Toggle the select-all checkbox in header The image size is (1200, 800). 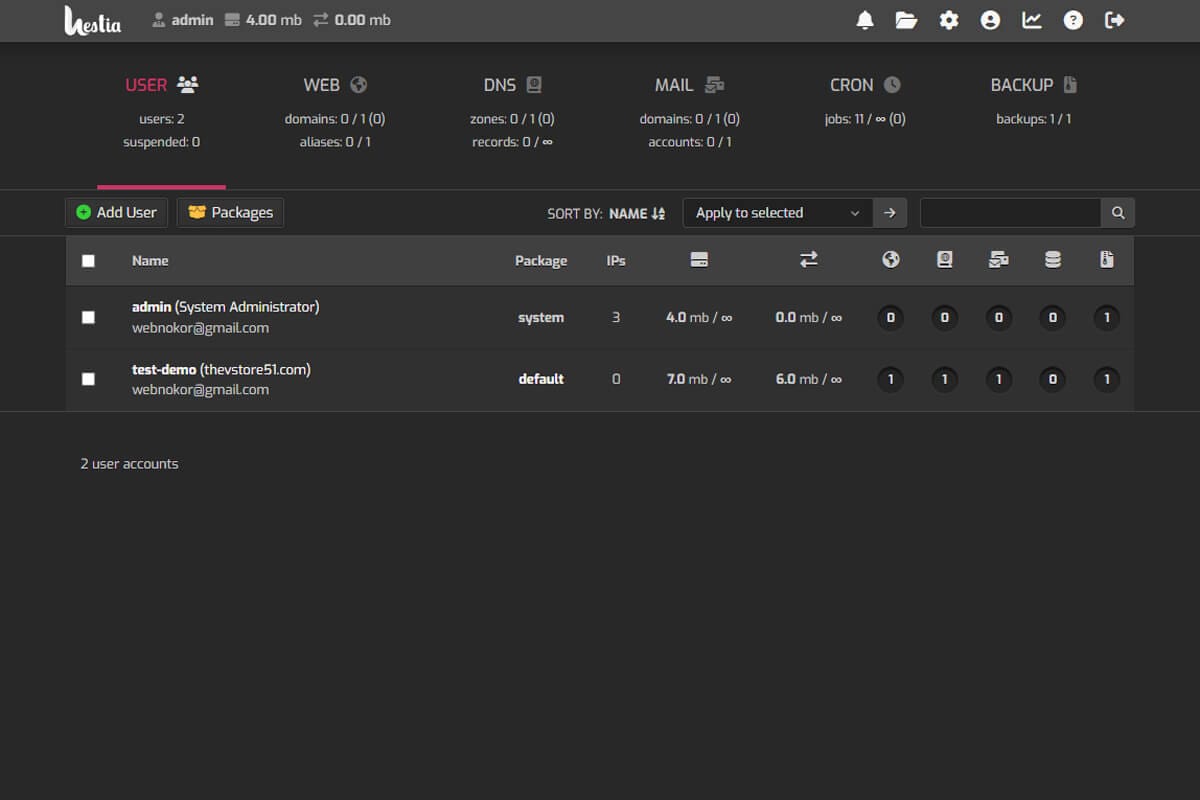tap(88, 261)
